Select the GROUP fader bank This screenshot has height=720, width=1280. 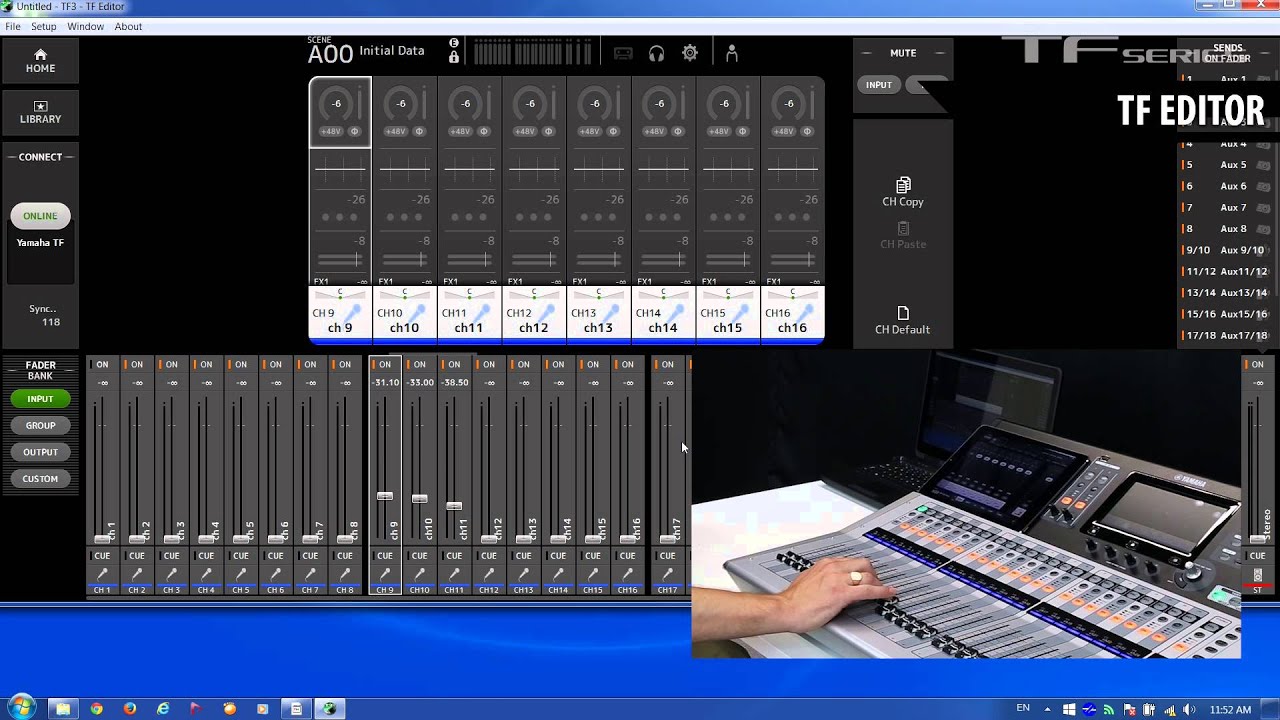point(40,425)
